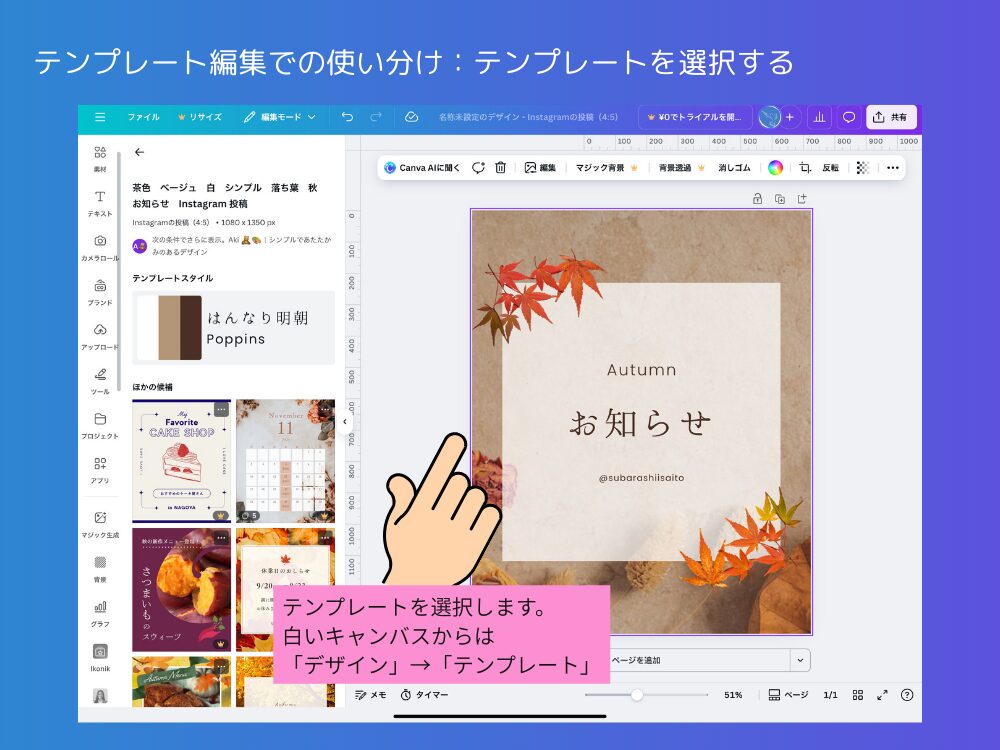The height and width of the screenshot is (750, 1000).
Task: Open the ••• more options menu
Action: pyautogui.click(x=892, y=168)
